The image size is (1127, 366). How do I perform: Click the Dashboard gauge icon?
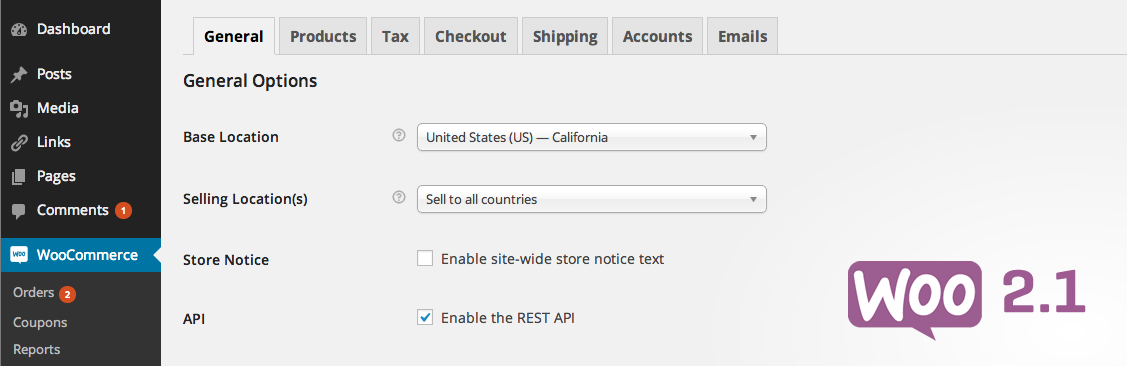click(x=19, y=29)
